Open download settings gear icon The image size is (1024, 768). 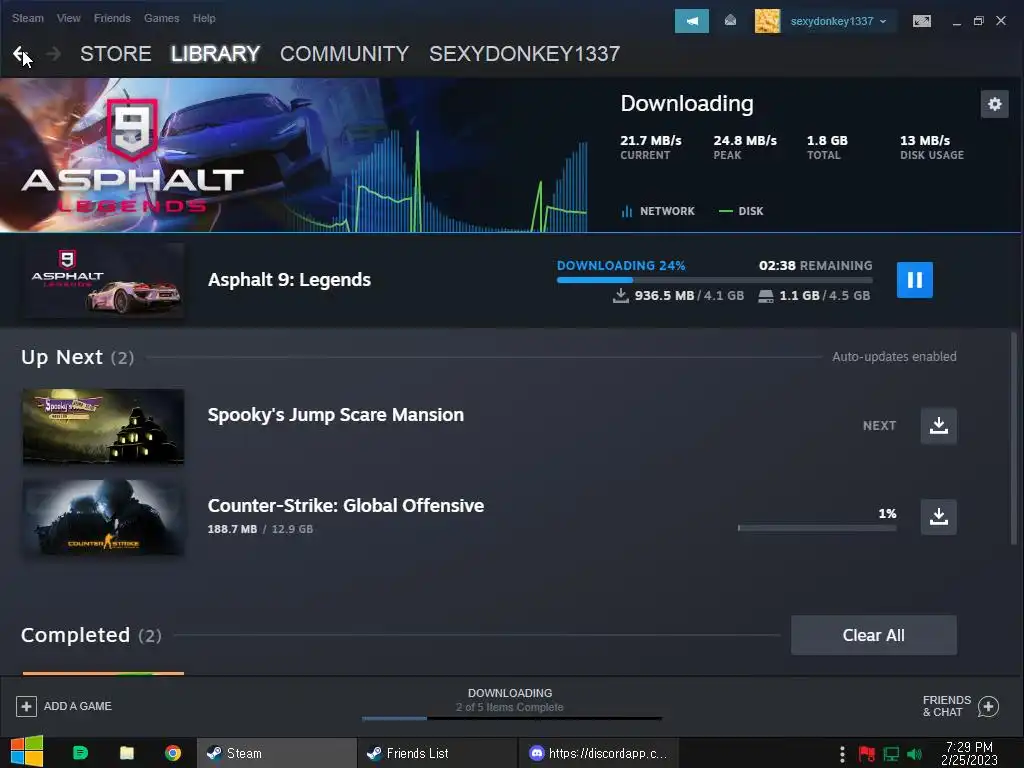(995, 104)
